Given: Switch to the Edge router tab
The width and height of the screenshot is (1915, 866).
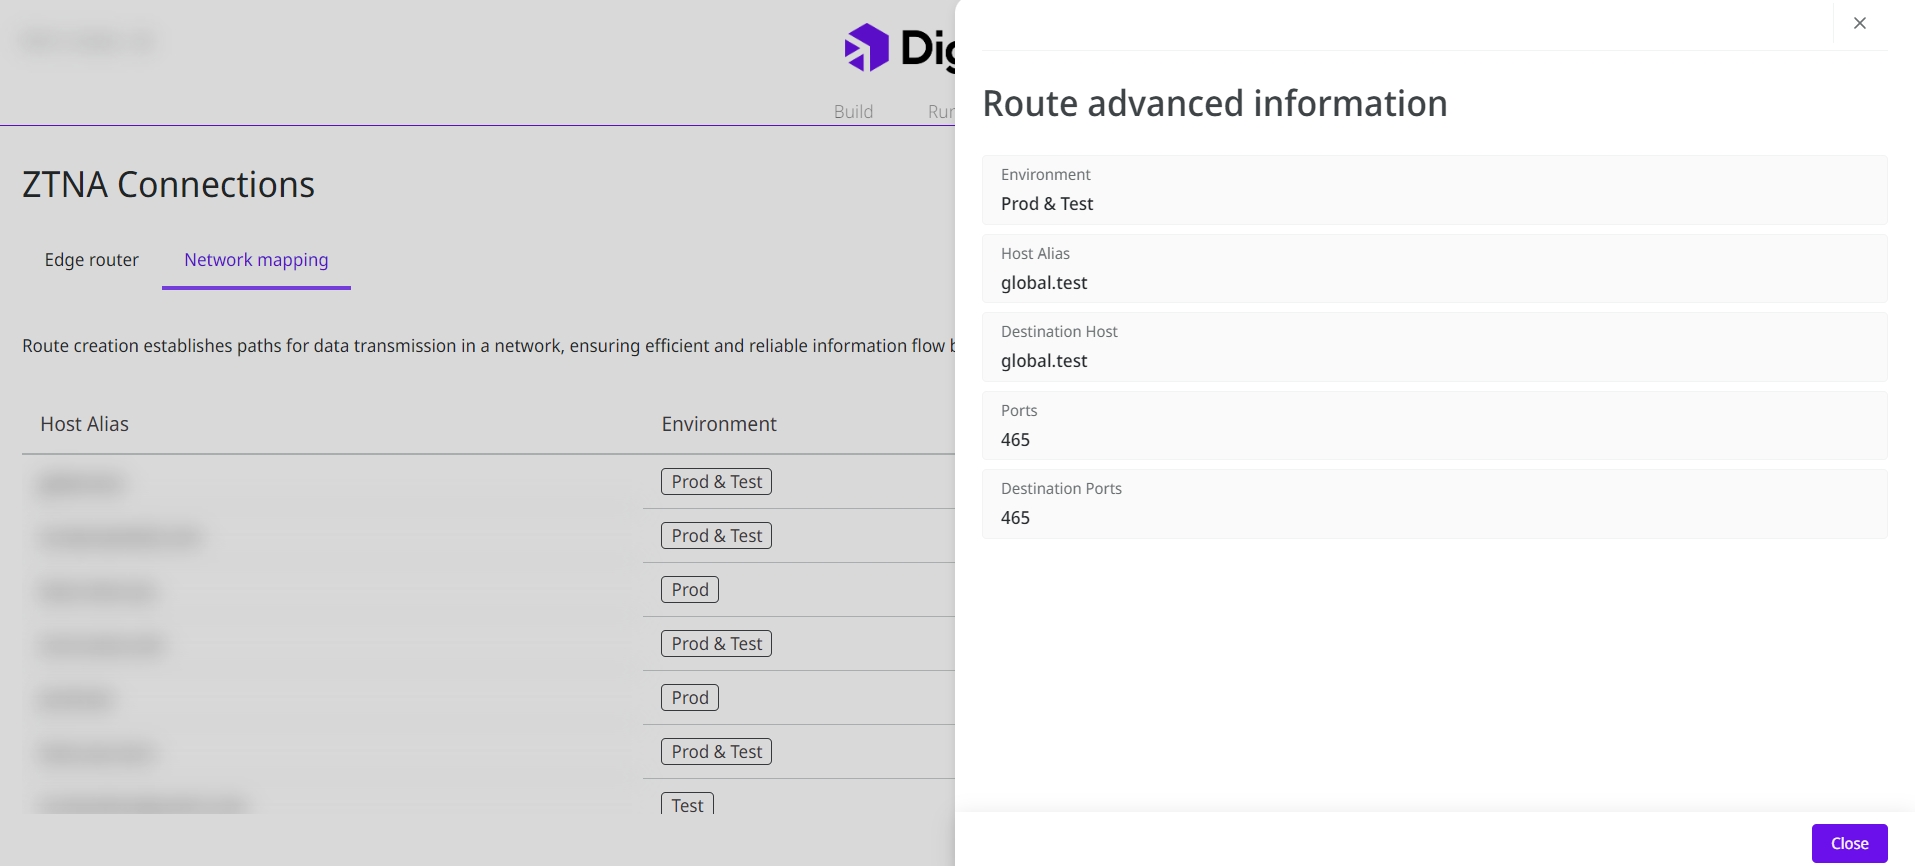Looking at the screenshot, I should click(92, 260).
